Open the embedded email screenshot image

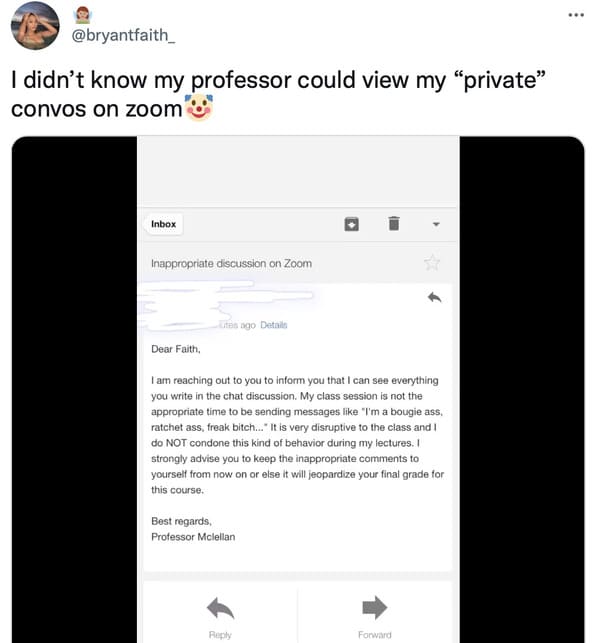tap(298, 390)
